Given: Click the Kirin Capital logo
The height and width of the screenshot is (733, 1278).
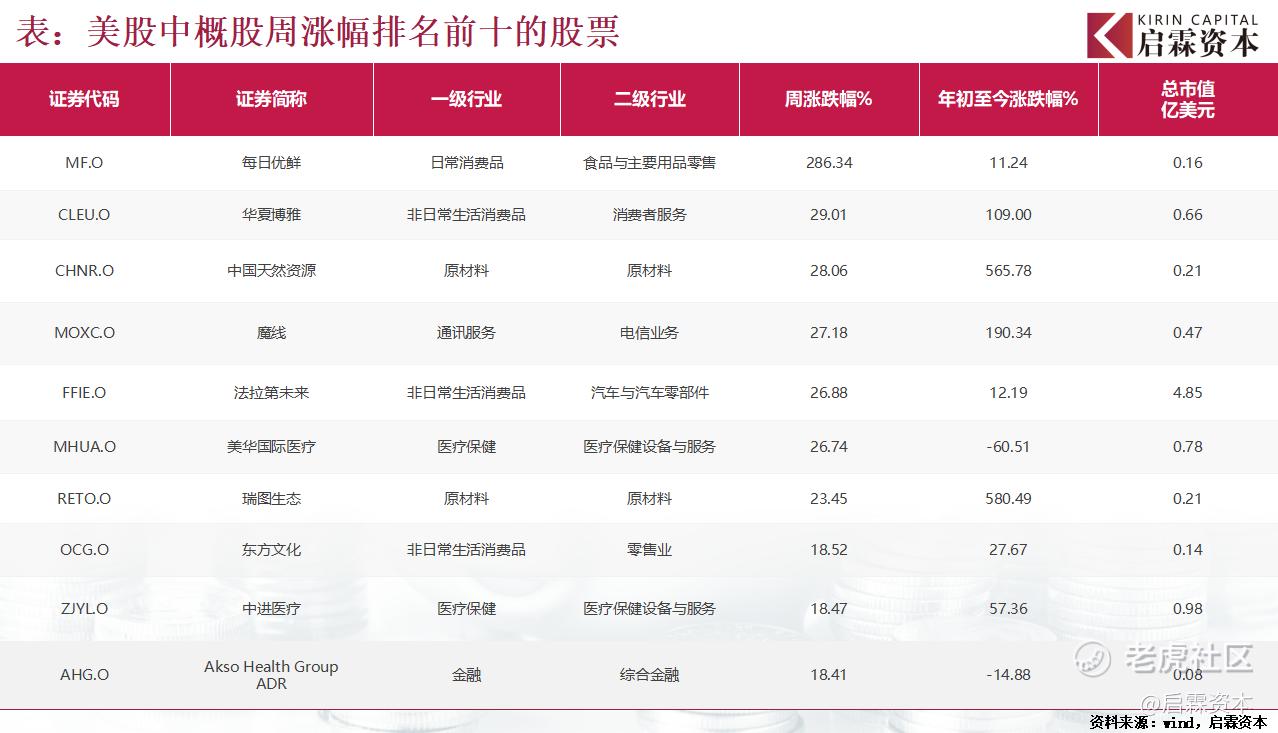Looking at the screenshot, I should [1172, 35].
